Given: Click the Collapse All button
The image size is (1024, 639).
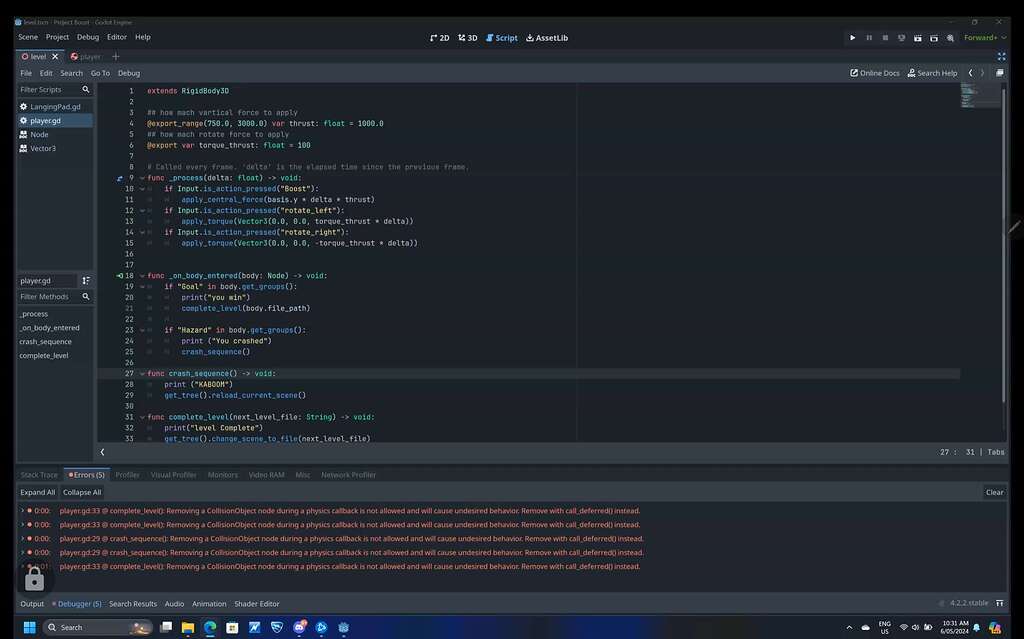Looking at the screenshot, I should pyautogui.click(x=82, y=492).
